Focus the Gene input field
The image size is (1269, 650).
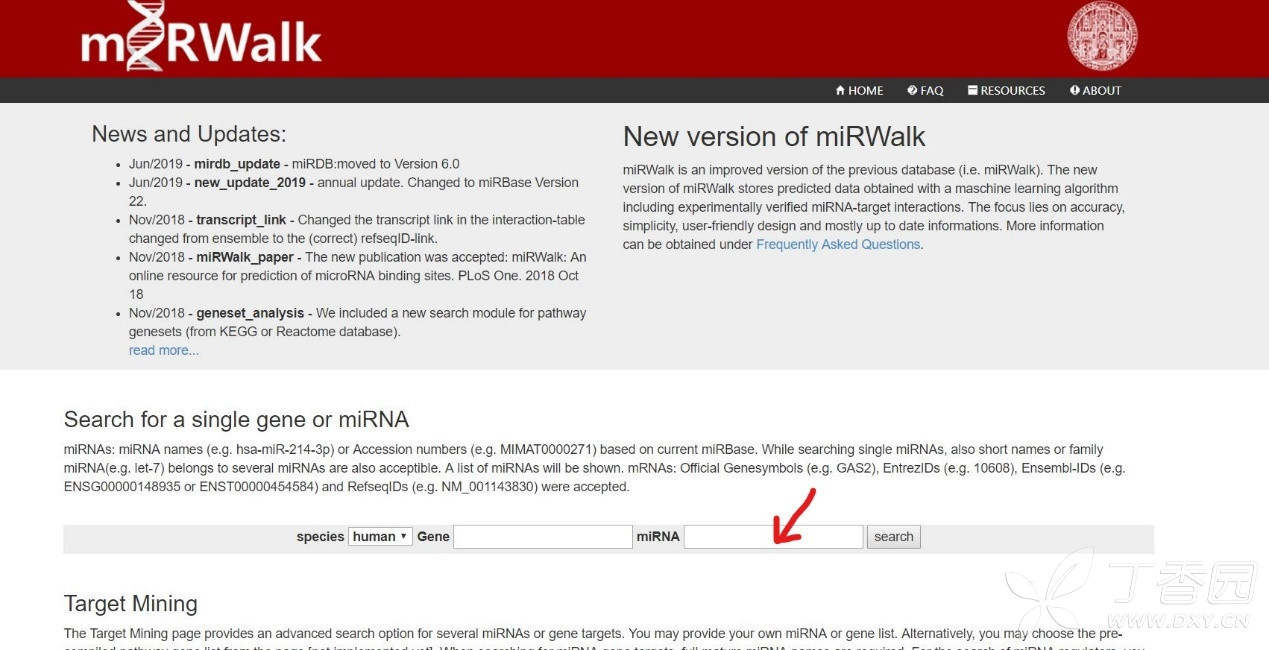coord(542,537)
